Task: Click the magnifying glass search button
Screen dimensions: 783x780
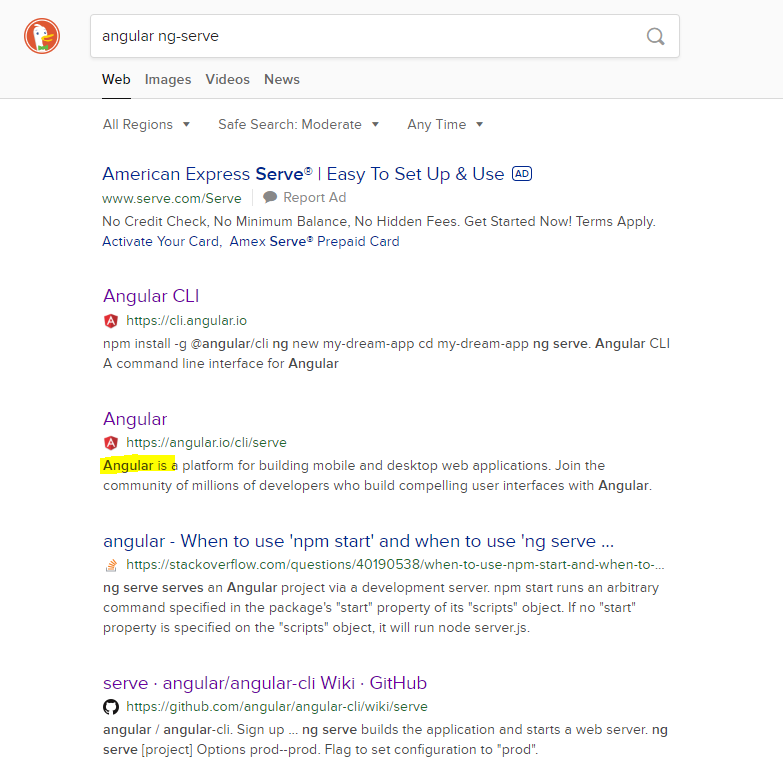Action: 655,36
